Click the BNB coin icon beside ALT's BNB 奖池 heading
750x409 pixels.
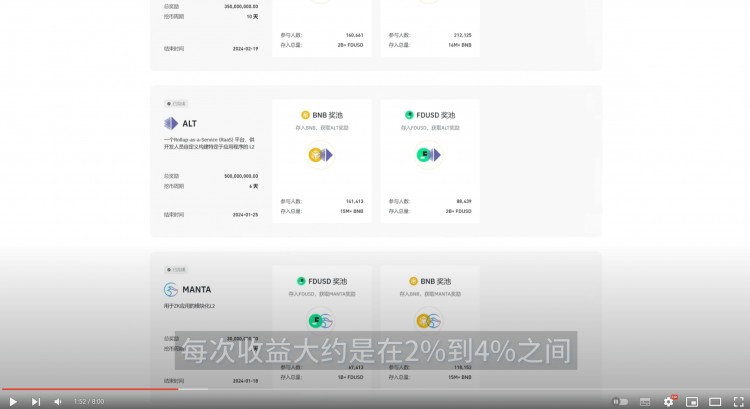(x=305, y=115)
